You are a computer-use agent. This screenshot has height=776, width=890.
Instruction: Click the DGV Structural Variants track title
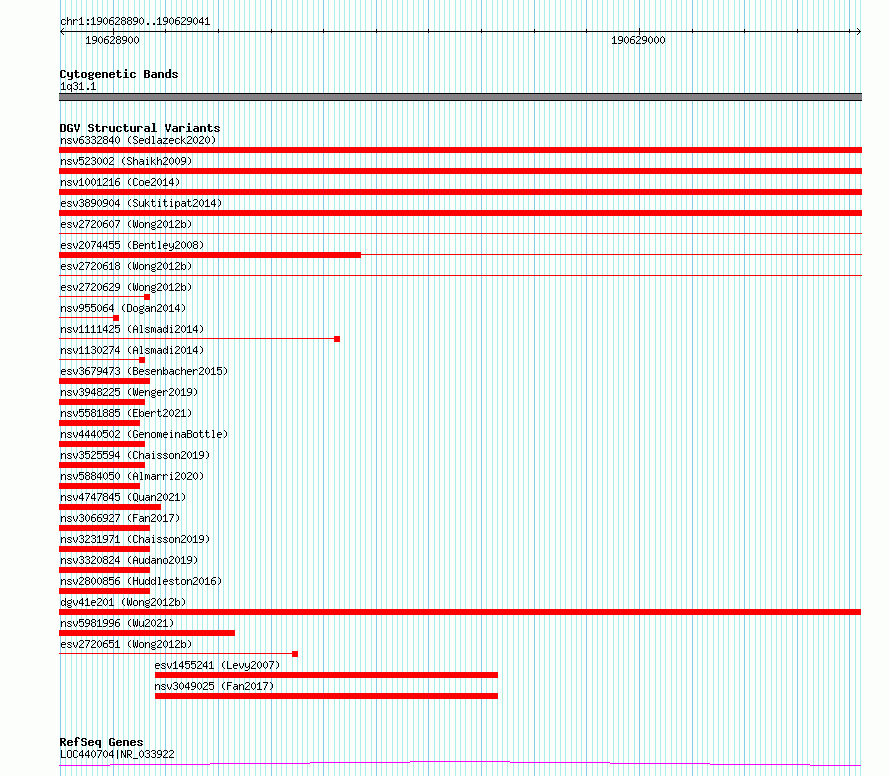[x=140, y=128]
